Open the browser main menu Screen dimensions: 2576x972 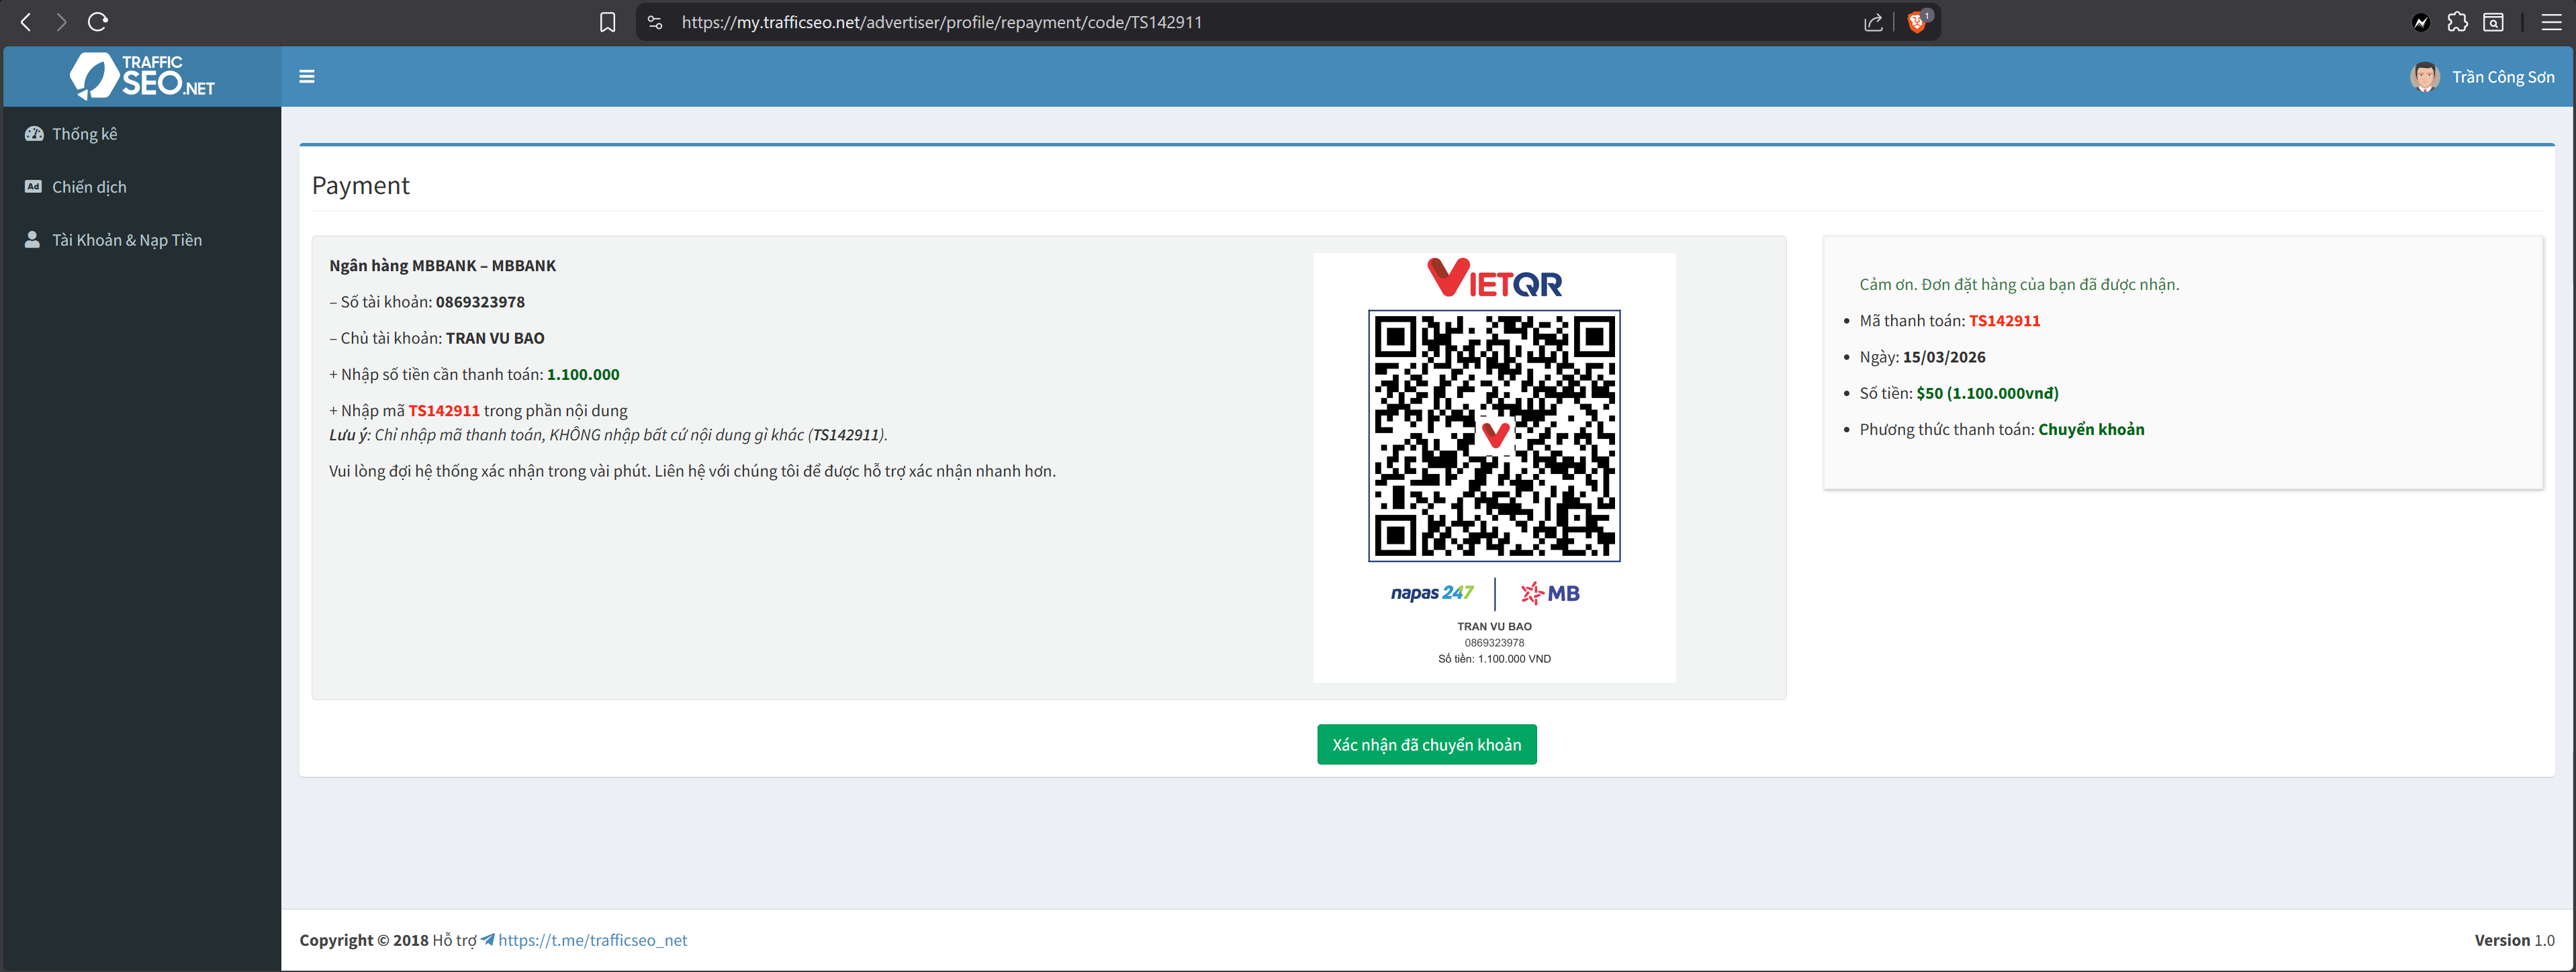click(x=2551, y=22)
